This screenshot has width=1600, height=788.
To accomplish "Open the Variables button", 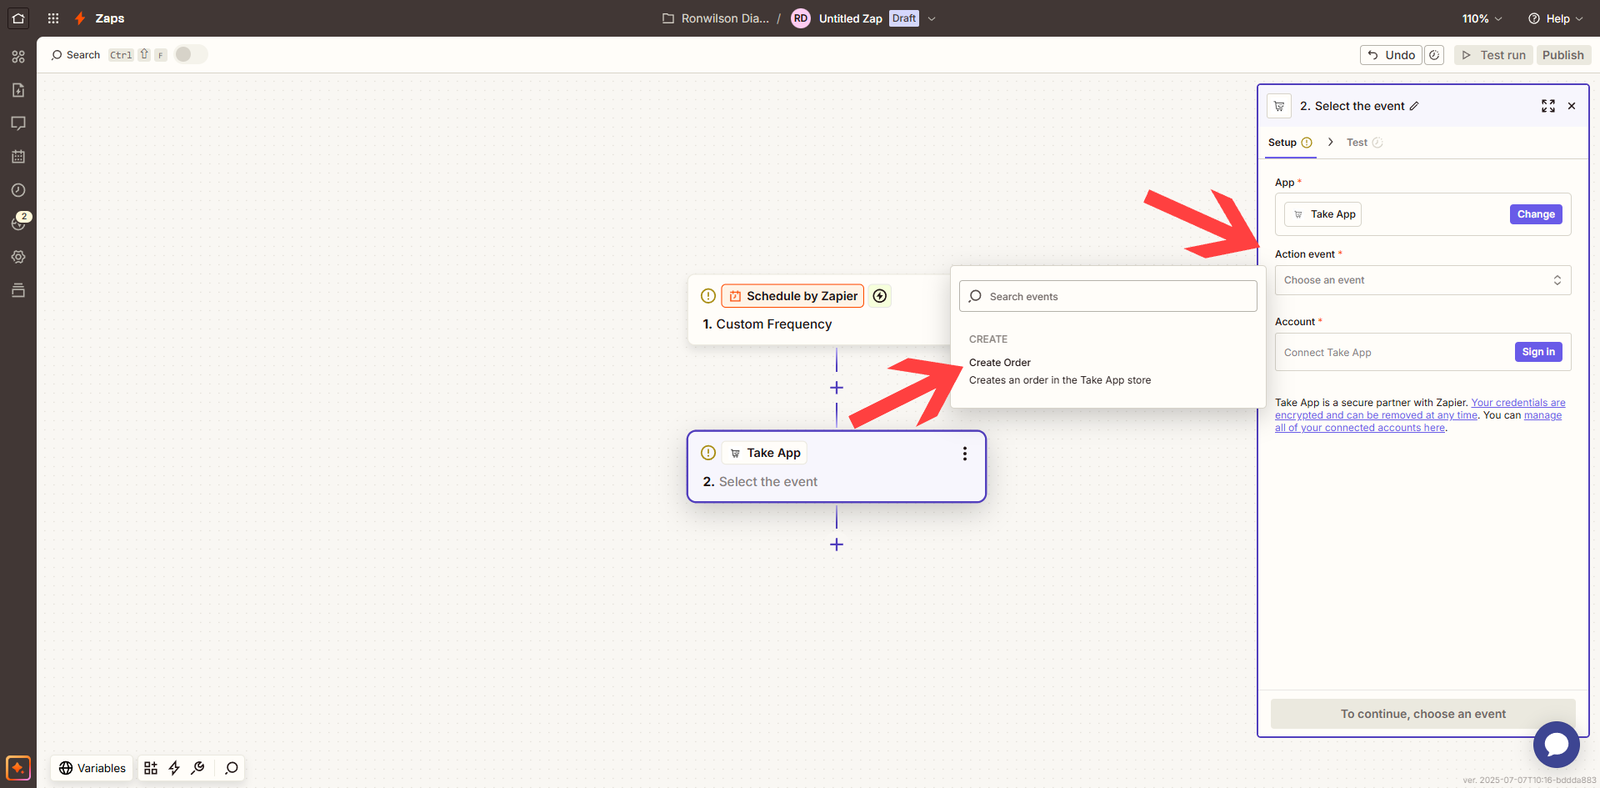I will click(x=92, y=768).
